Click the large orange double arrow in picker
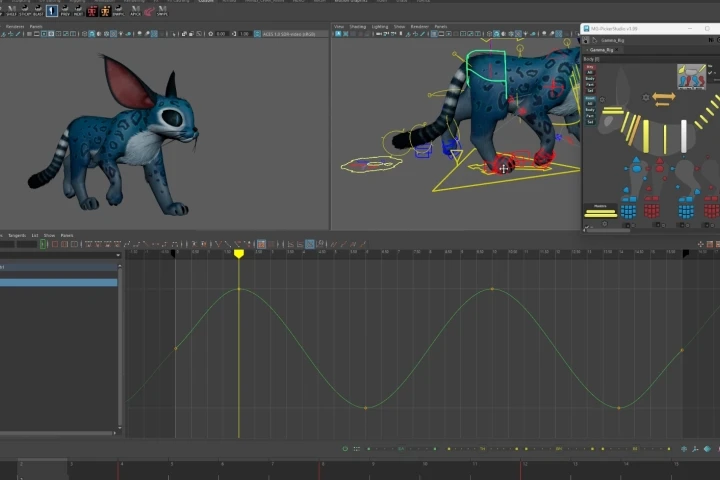 coord(664,96)
